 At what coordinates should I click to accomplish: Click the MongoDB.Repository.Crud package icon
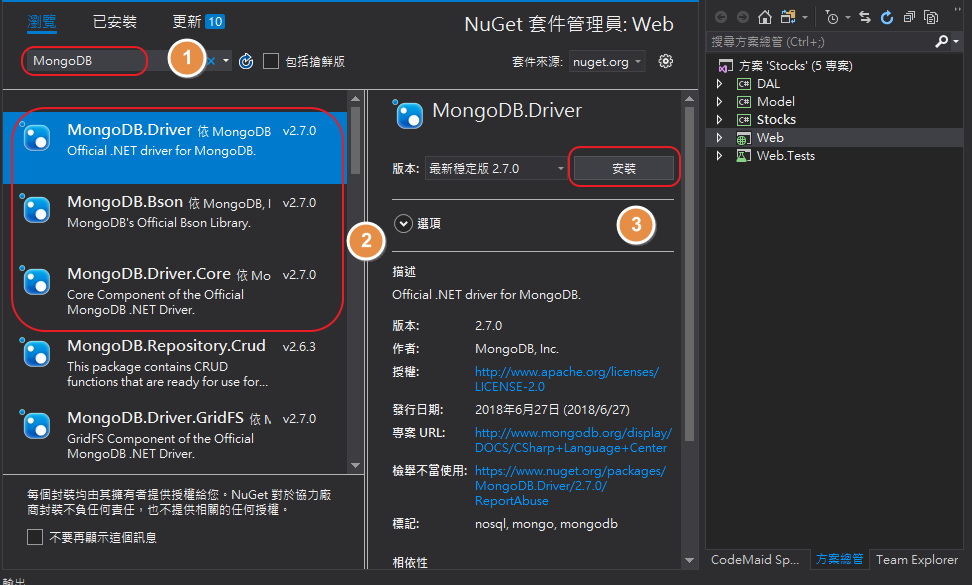[x=37, y=353]
